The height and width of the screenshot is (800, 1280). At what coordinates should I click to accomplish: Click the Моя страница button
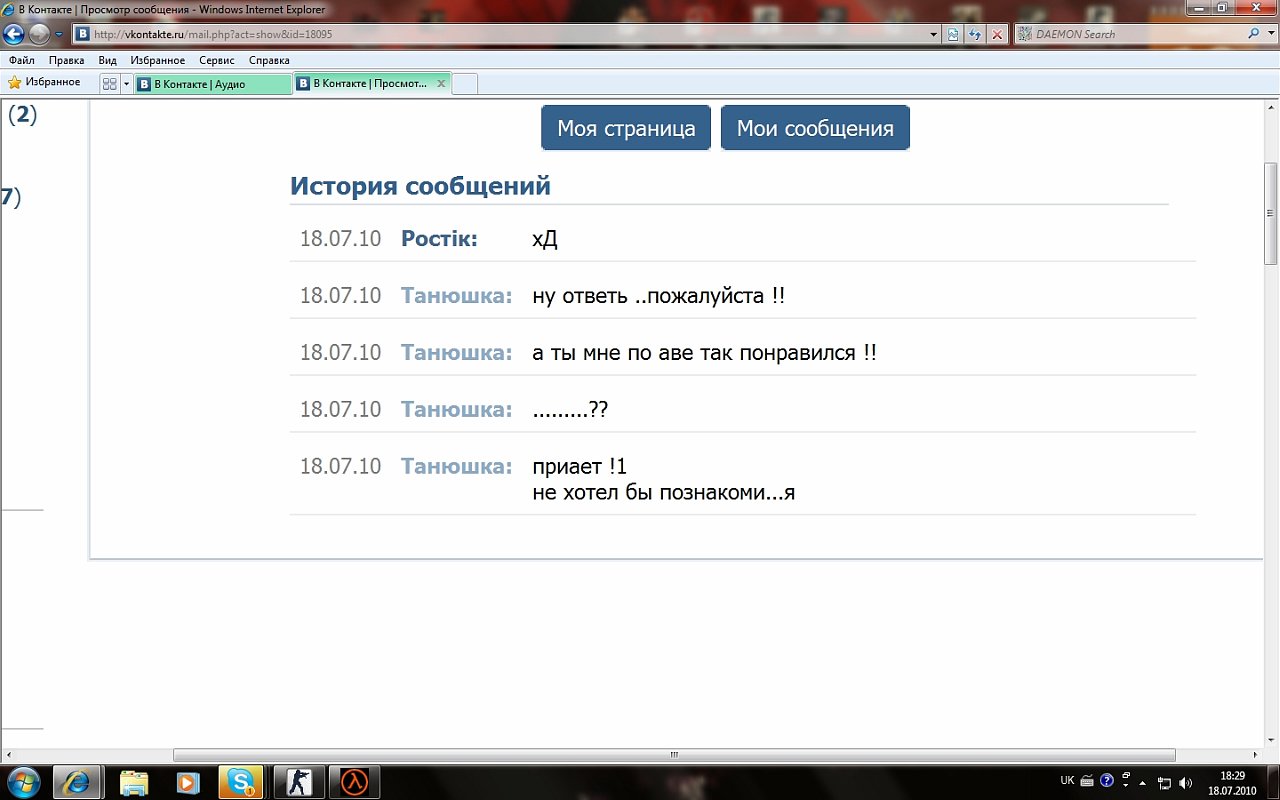626,128
